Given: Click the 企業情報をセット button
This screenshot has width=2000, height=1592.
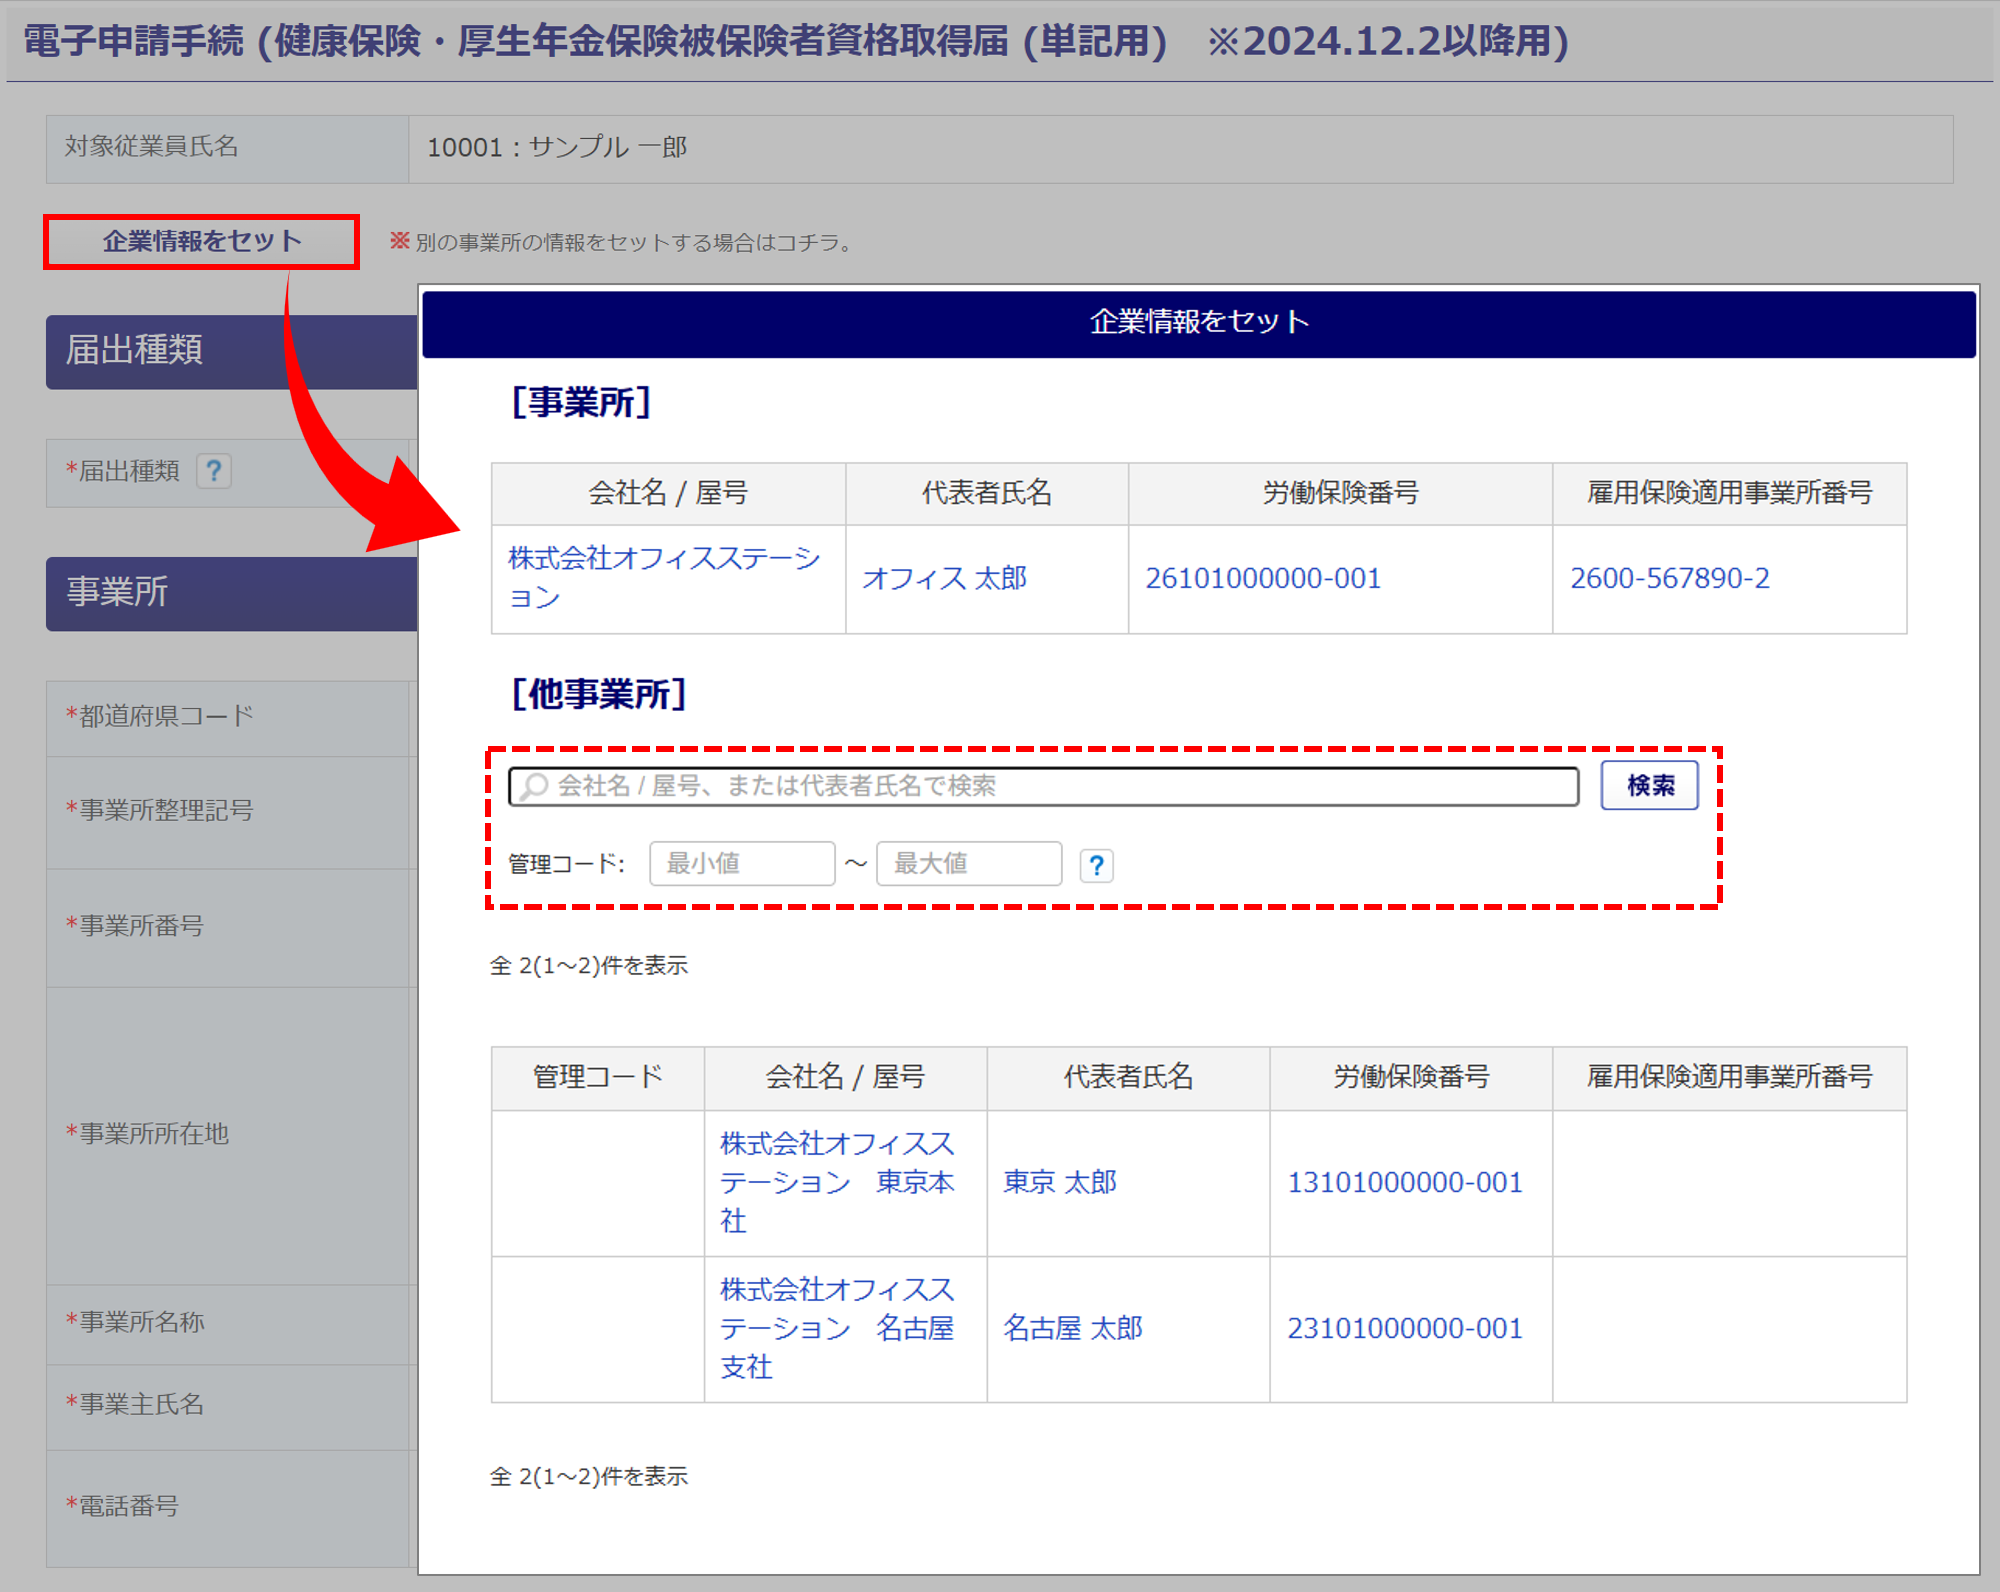Looking at the screenshot, I should click(x=201, y=241).
